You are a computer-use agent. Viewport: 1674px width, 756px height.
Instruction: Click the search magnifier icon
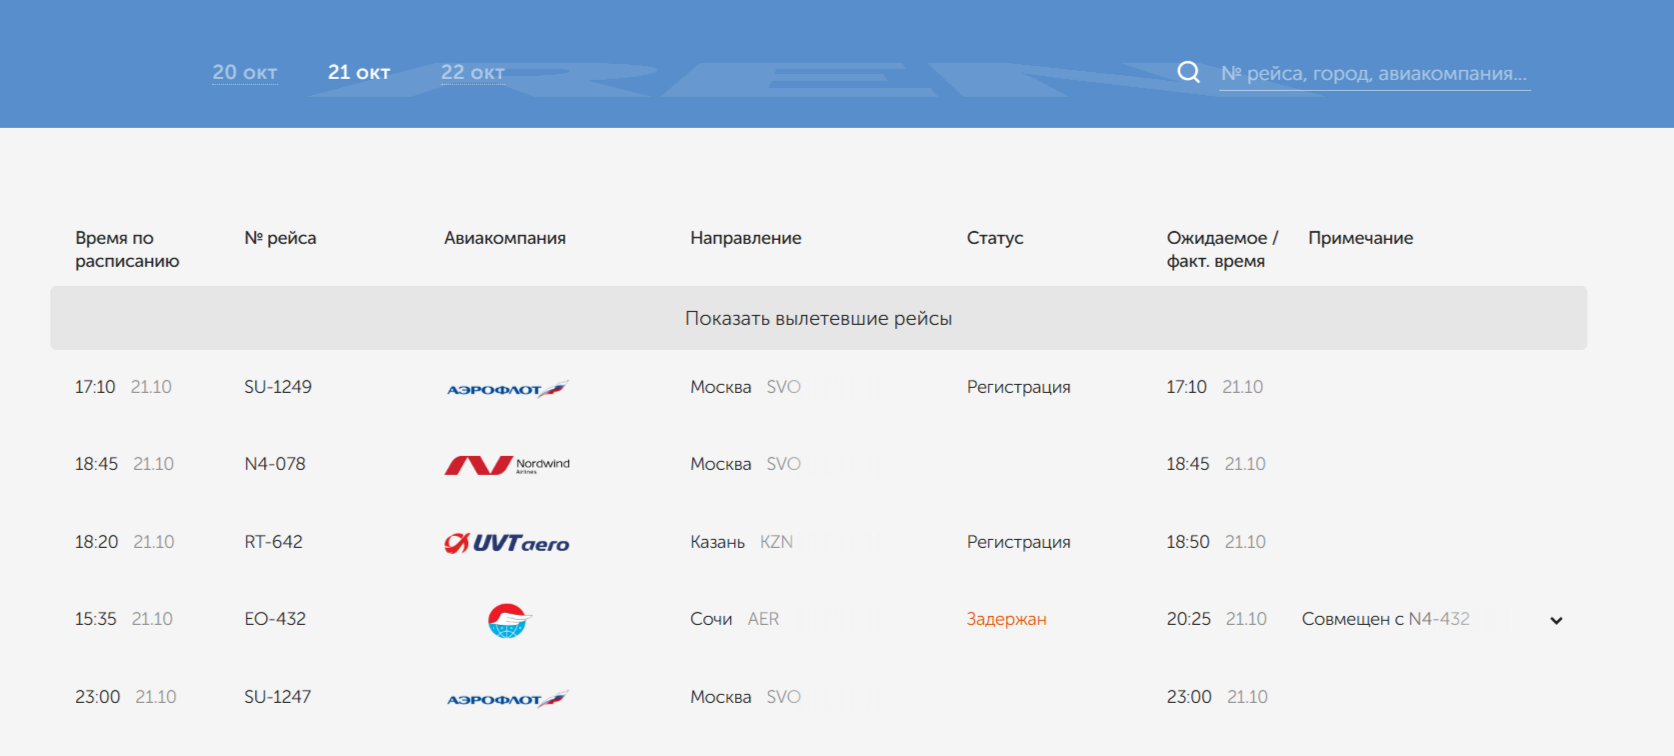(1188, 72)
